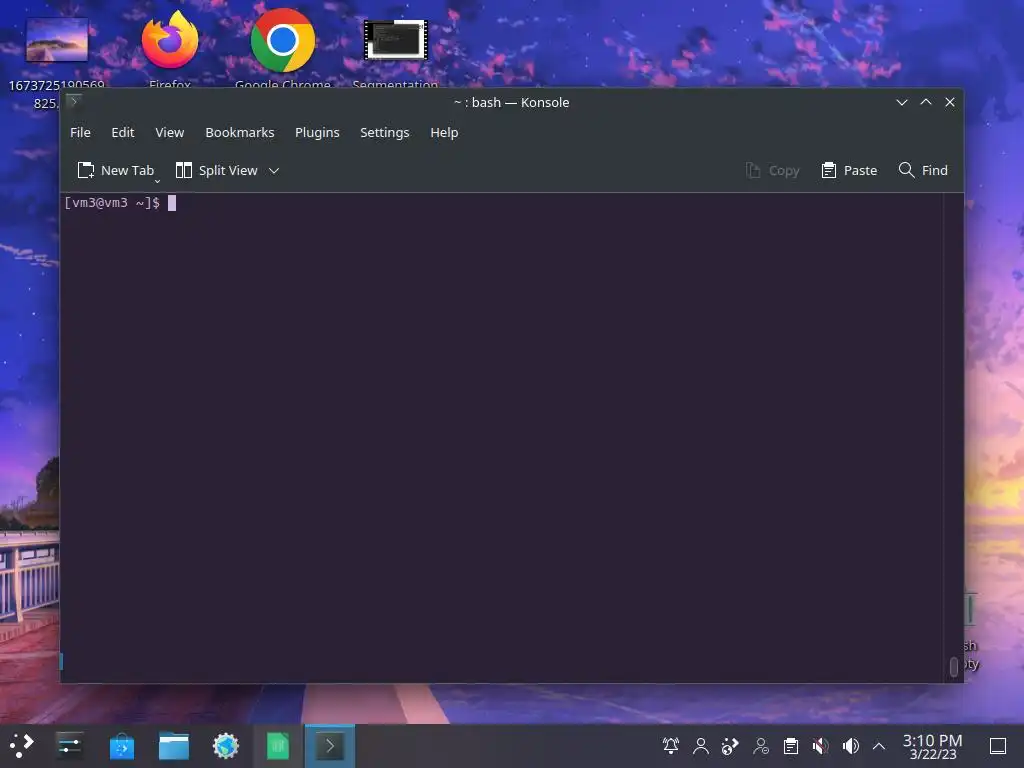Open the green spreadsheet app taskbar icon
The height and width of the screenshot is (768, 1024).
click(278, 746)
